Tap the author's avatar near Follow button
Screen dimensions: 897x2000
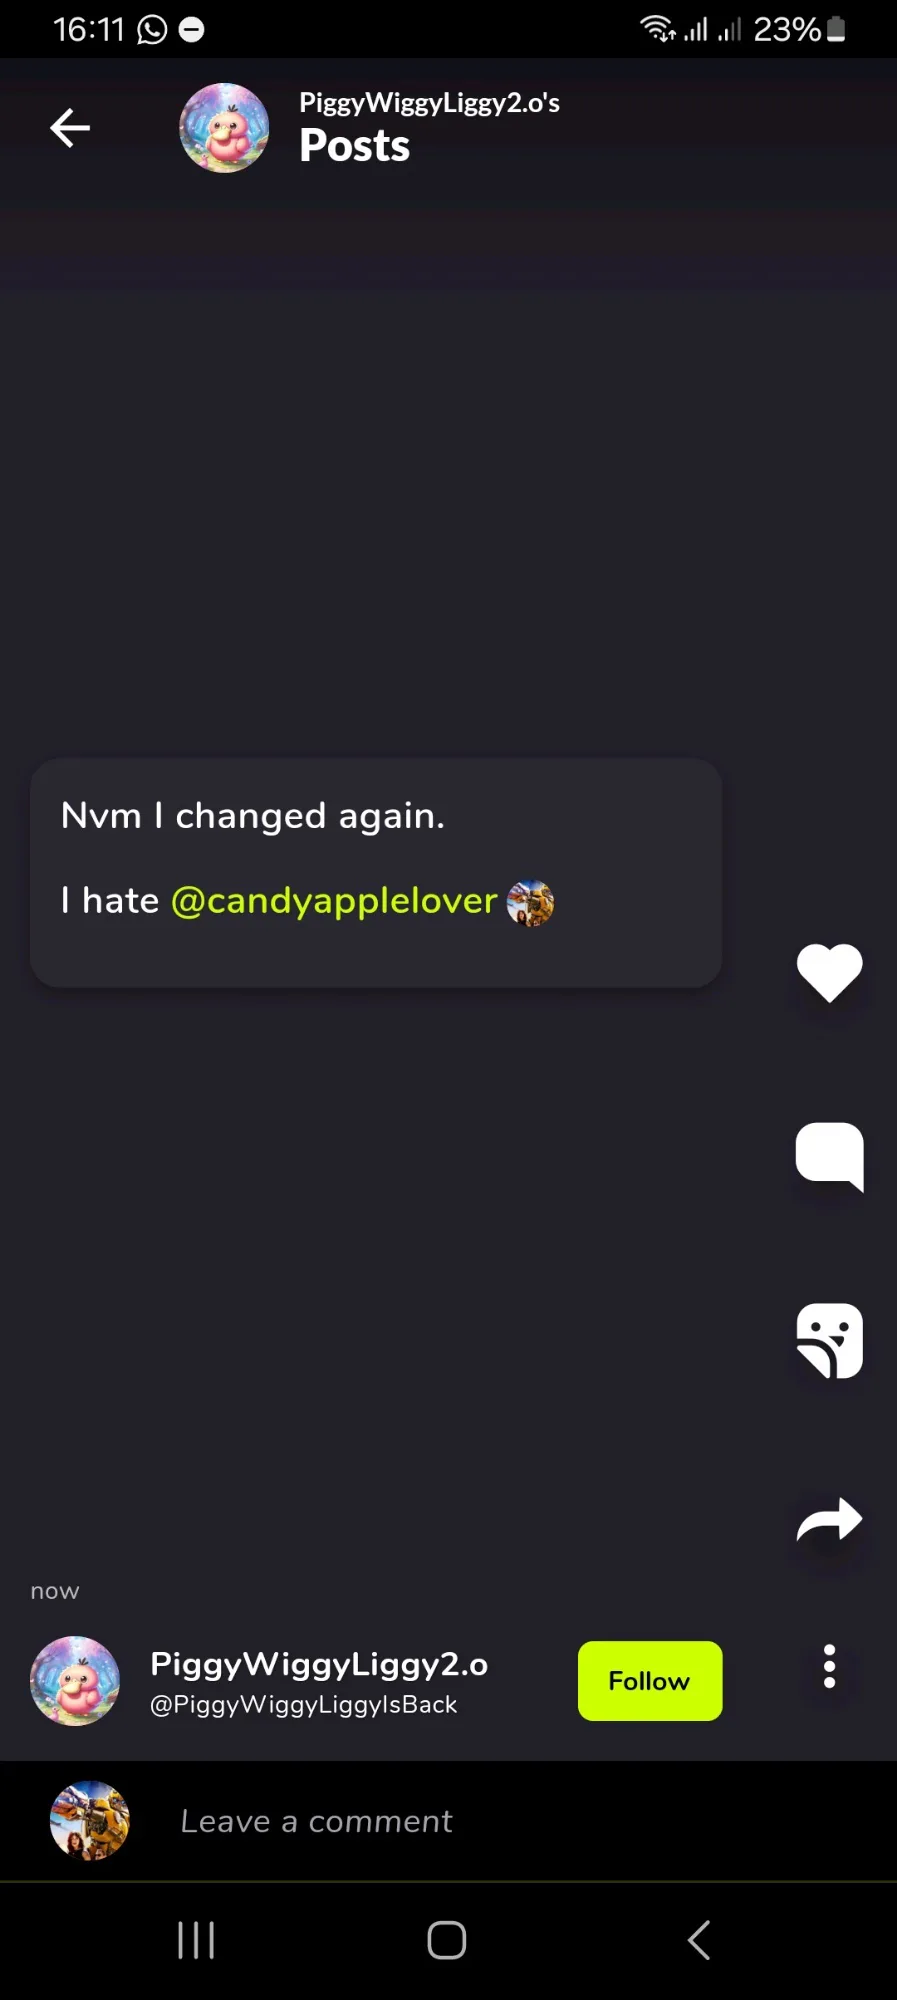click(x=75, y=1681)
